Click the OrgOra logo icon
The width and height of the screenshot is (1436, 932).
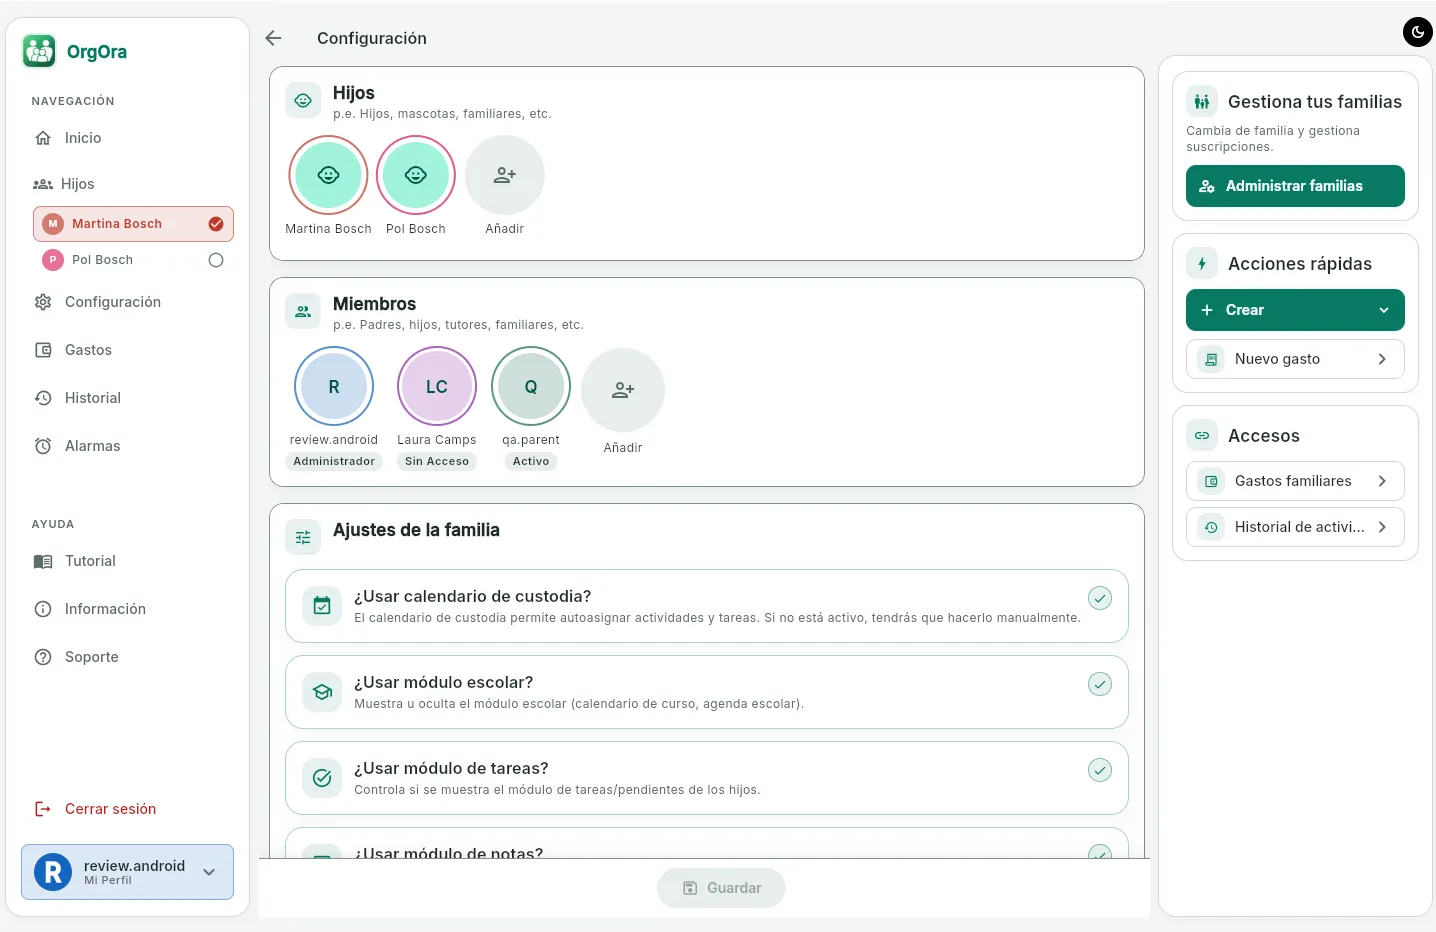pos(39,51)
